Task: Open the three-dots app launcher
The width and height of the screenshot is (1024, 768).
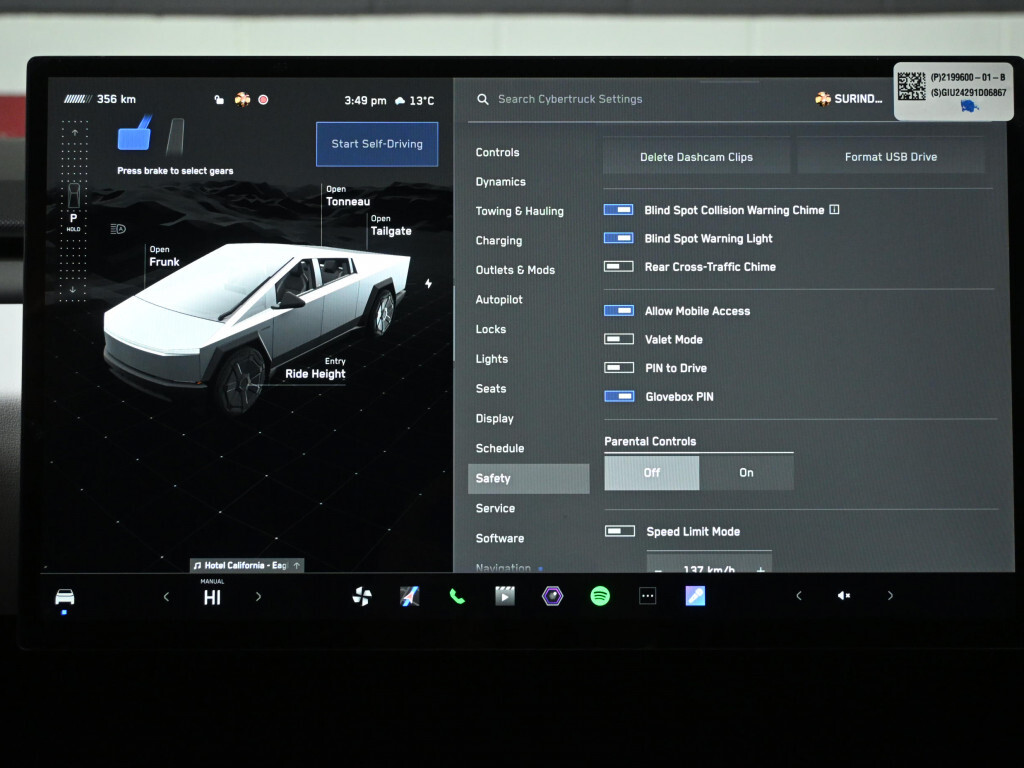Action: pos(647,596)
